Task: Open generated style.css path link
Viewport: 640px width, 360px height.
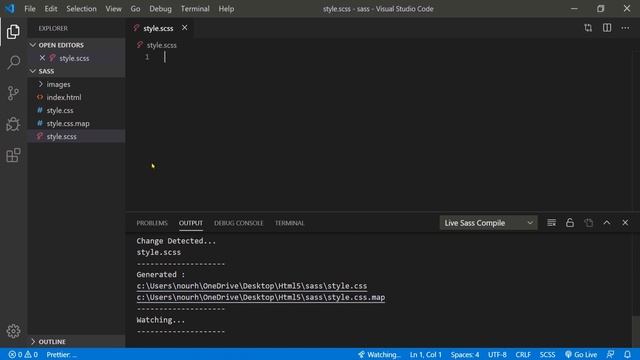Action: click(251, 286)
